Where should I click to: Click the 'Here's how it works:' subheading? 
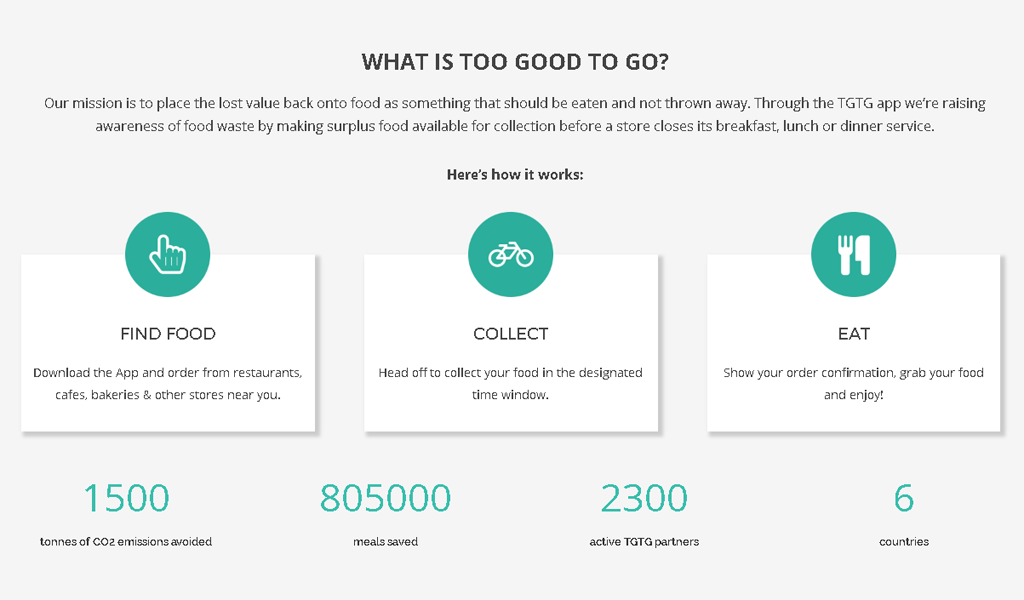coord(515,174)
